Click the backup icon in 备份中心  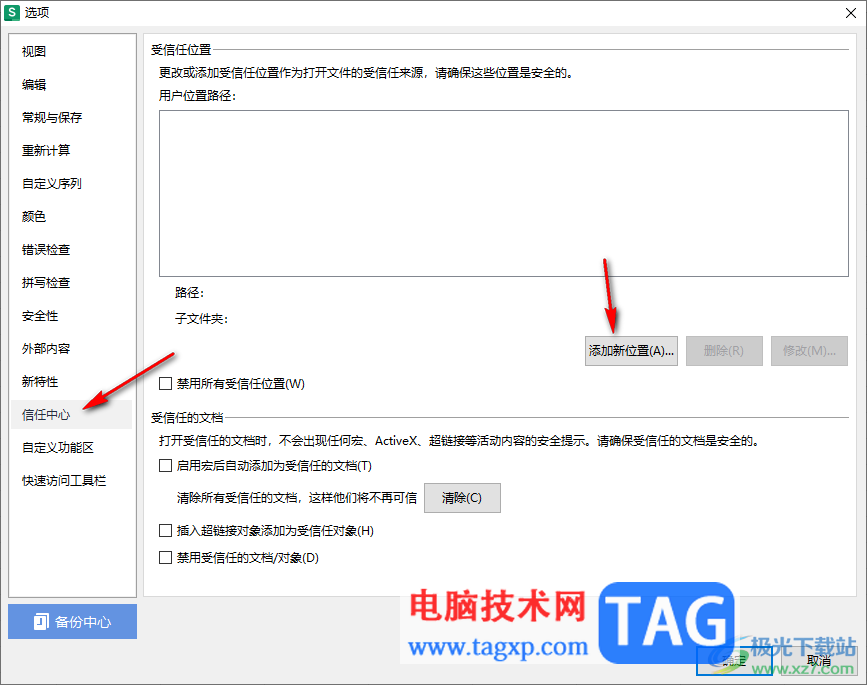[x=41, y=621]
